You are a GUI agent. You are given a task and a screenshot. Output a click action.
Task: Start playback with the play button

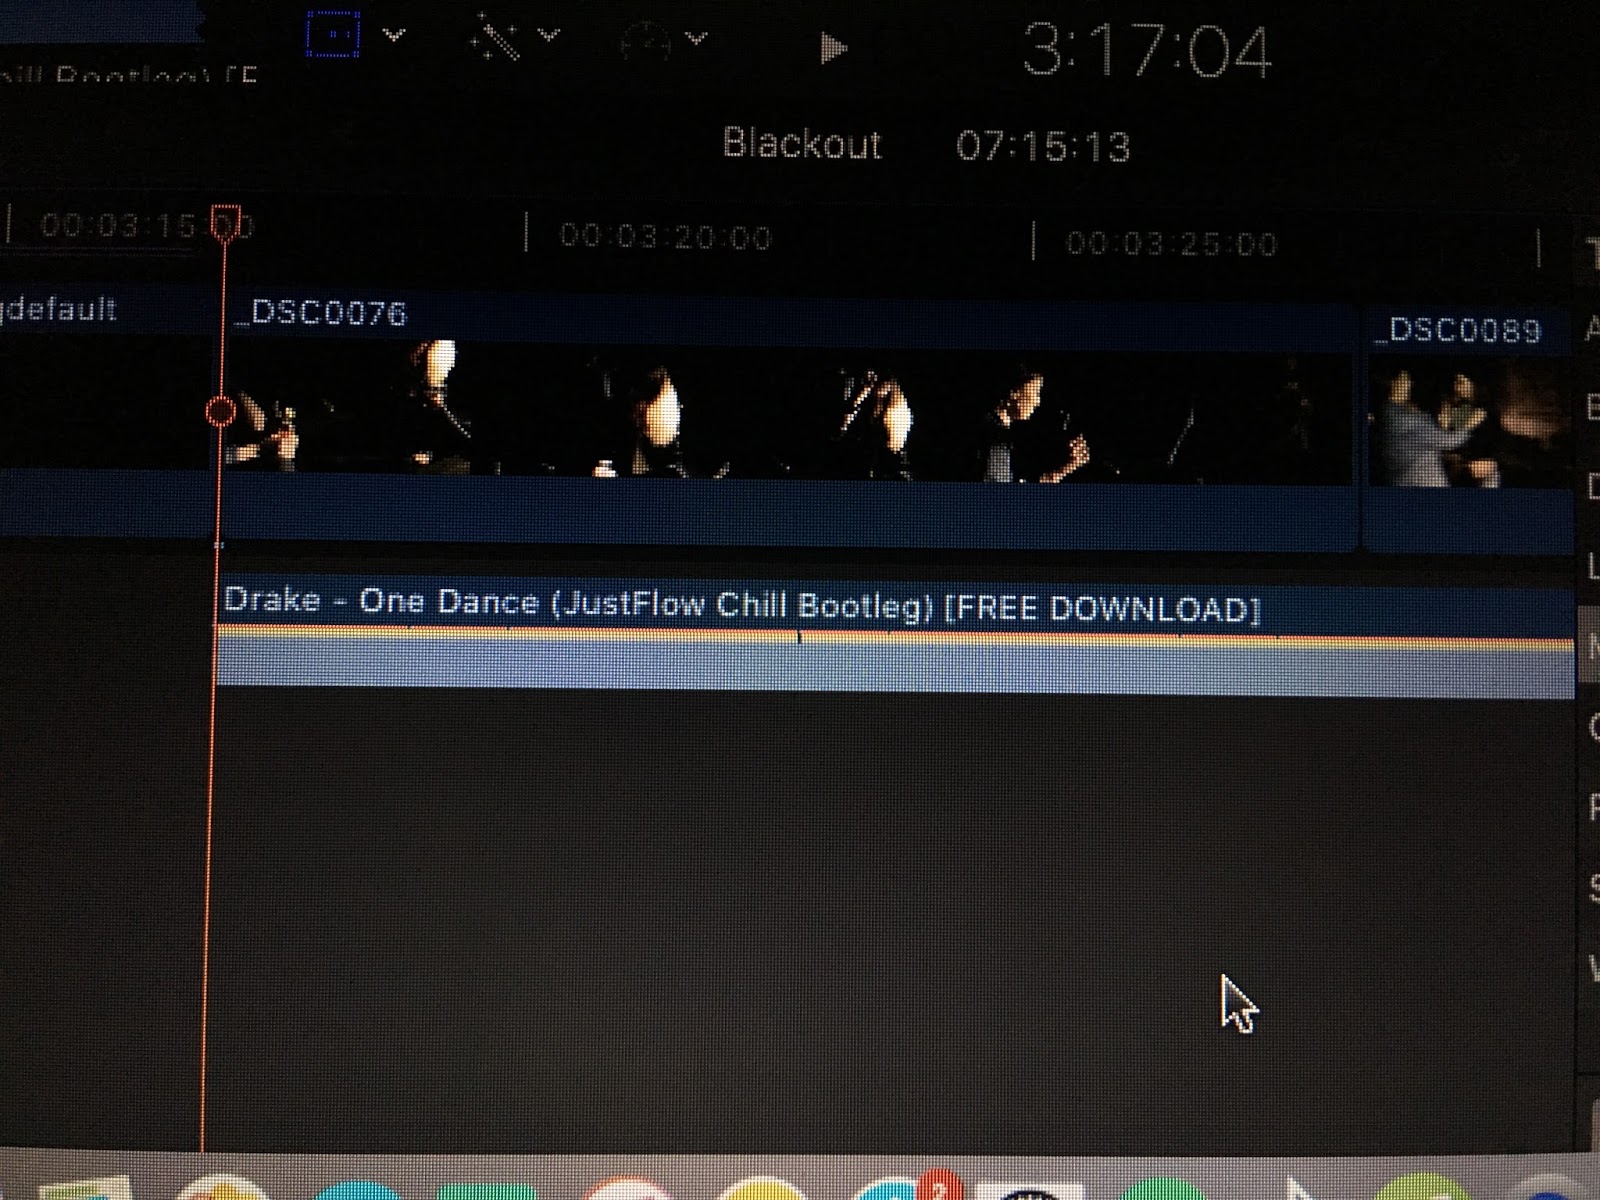833,47
